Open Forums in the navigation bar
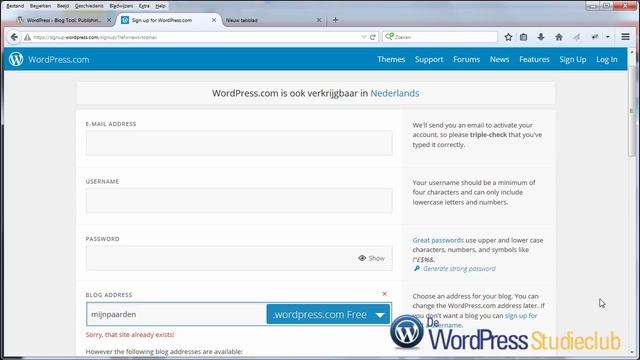 (x=467, y=59)
